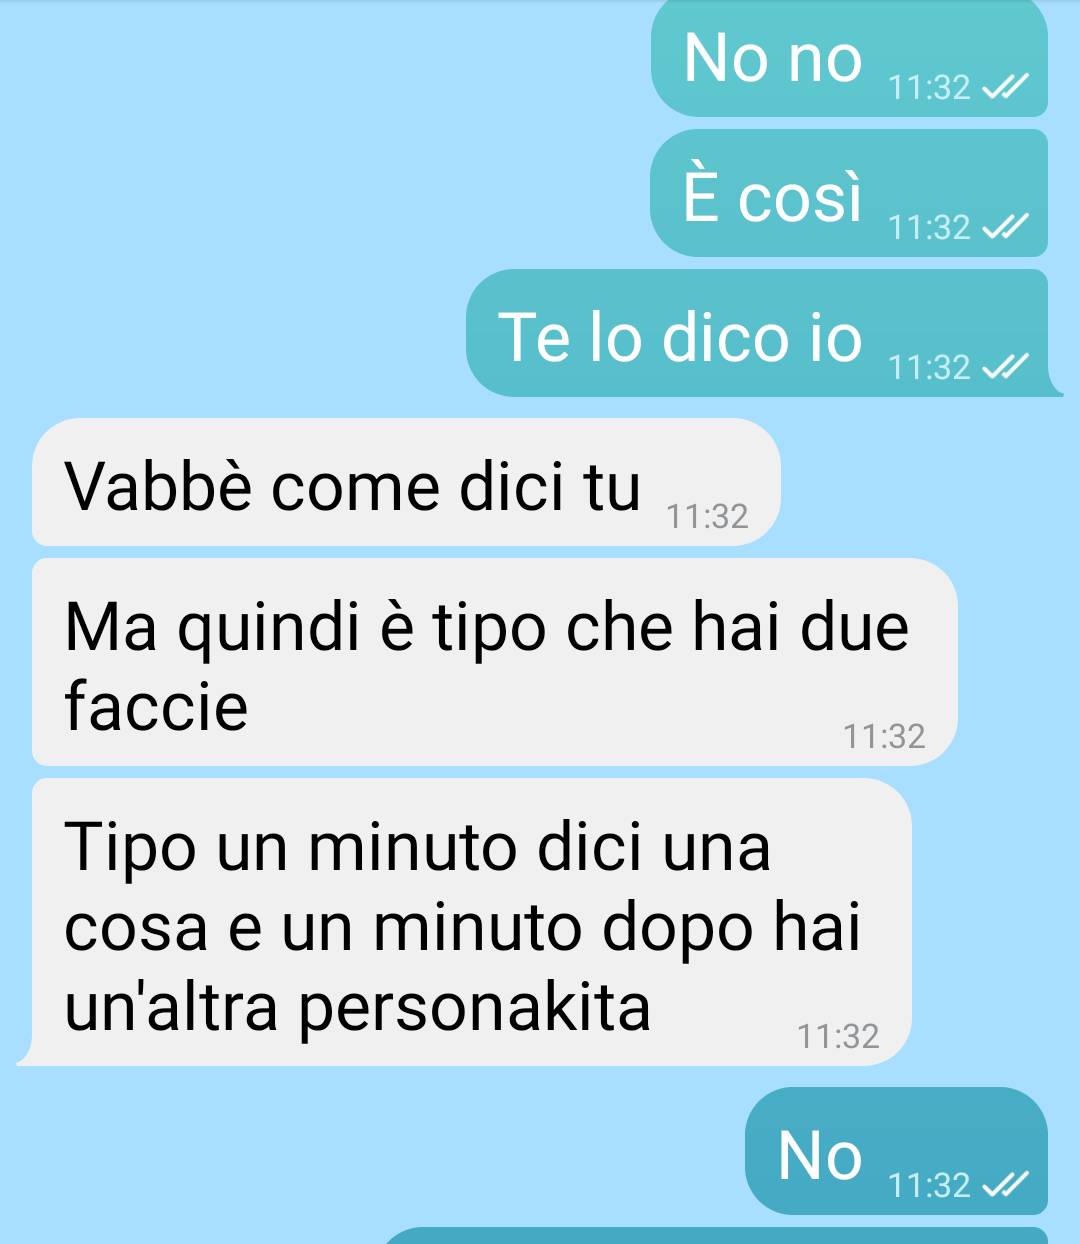Select the single 'No' reply bubble

pos(896,1151)
